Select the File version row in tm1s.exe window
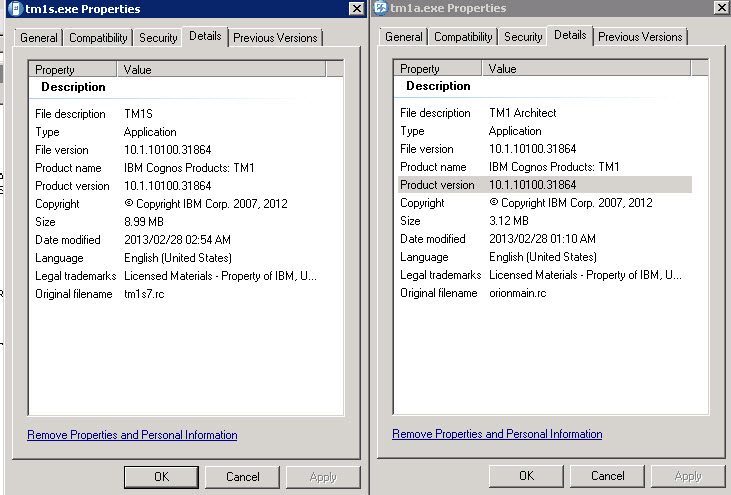 coord(179,150)
